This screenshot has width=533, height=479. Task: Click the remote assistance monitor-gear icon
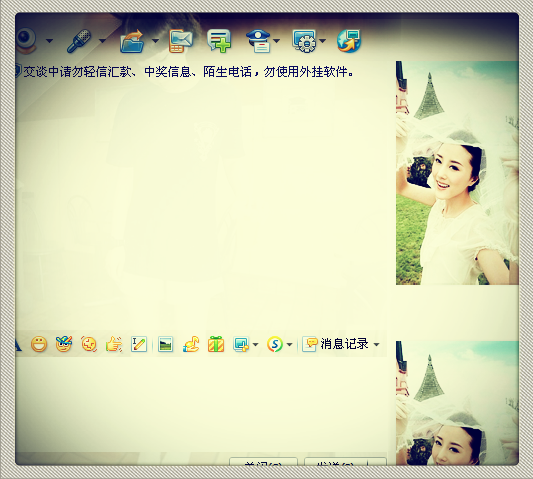click(304, 41)
